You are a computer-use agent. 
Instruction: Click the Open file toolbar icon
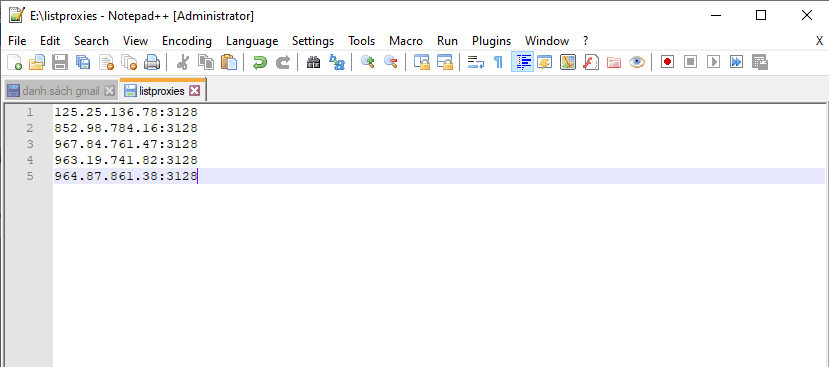click(36, 62)
